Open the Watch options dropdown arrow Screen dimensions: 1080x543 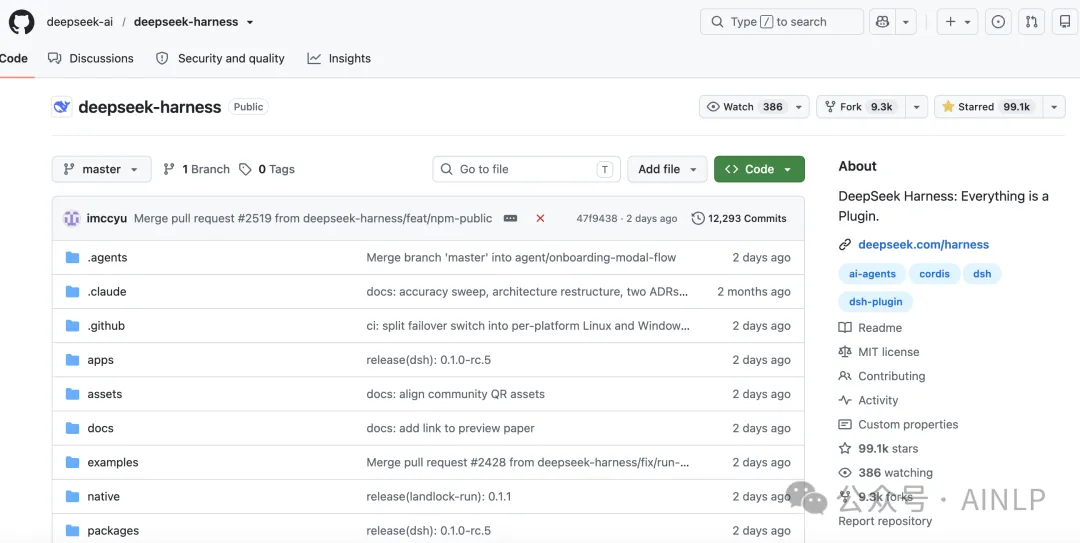pos(799,107)
